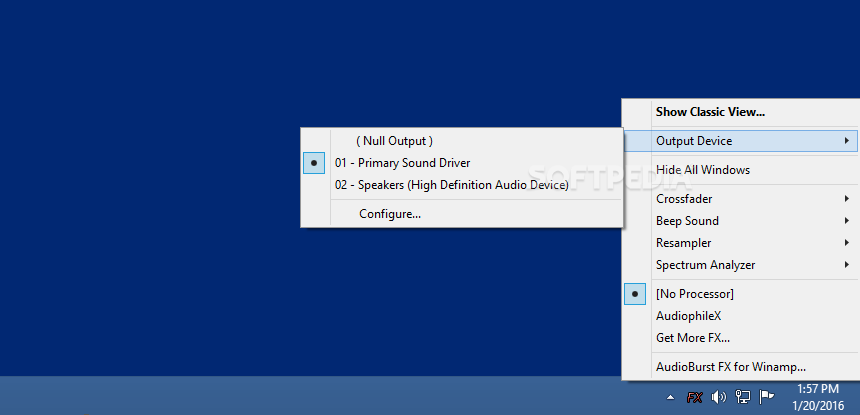Open the Beep Sound menu entry

pos(740,221)
